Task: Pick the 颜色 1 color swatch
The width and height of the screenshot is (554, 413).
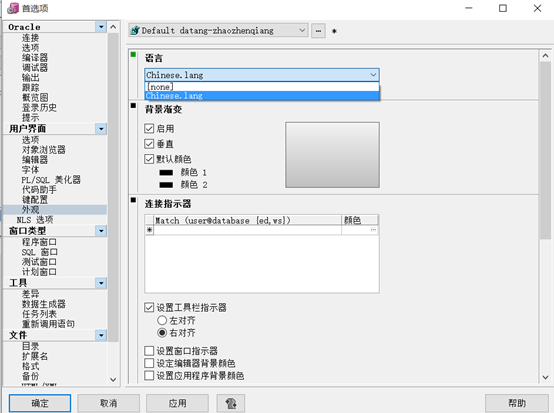Action: click(x=166, y=173)
